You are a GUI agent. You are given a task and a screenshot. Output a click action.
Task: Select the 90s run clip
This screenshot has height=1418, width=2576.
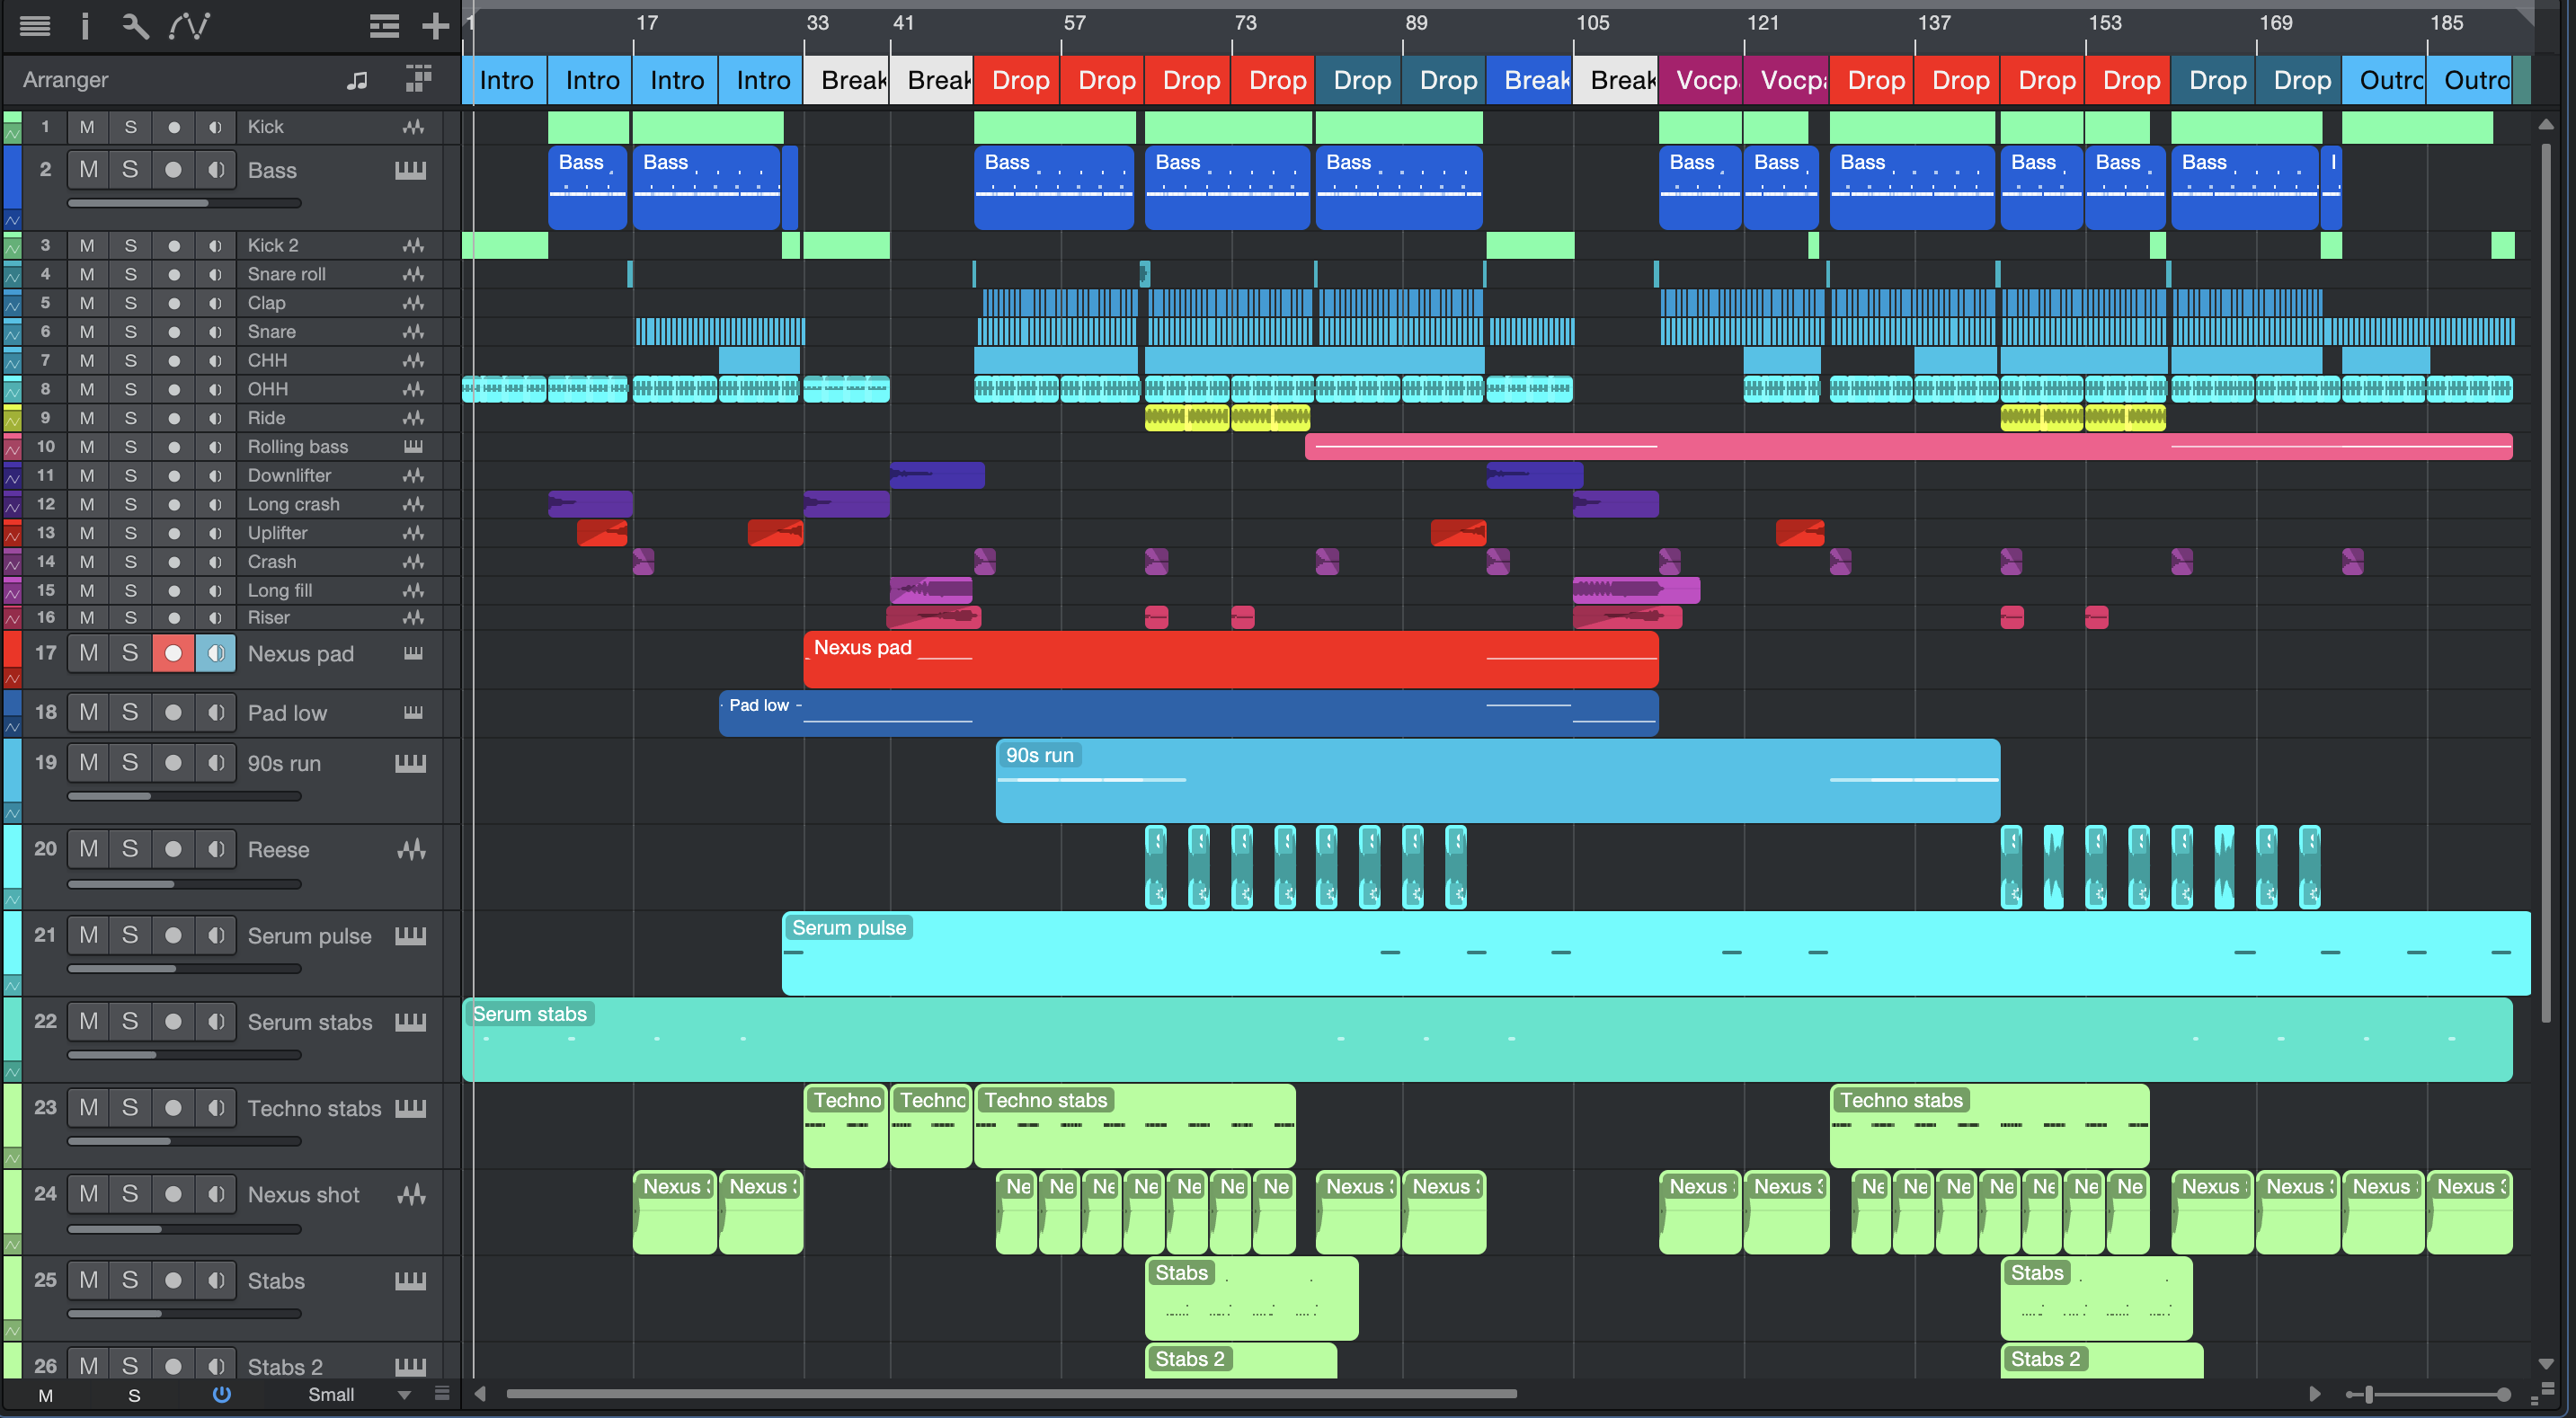coord(1498,781)
